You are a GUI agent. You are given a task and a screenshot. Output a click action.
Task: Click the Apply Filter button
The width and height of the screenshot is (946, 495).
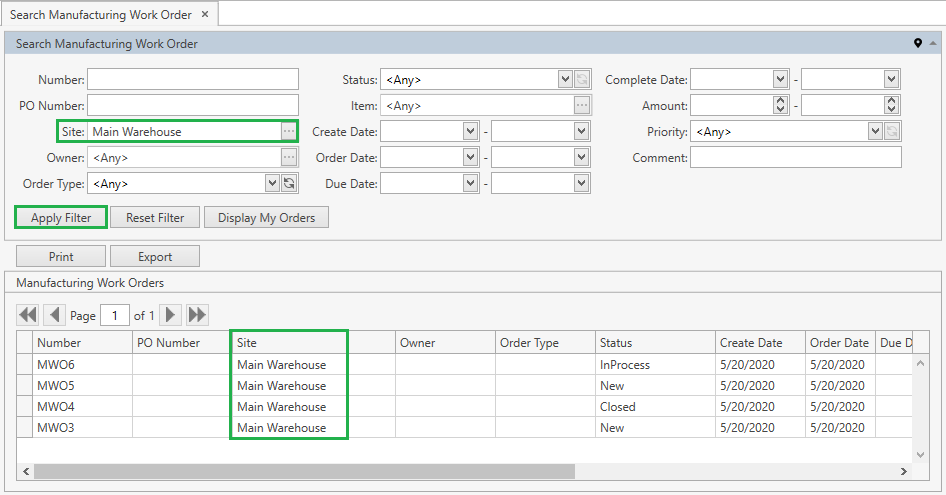(x=61, y=217)
